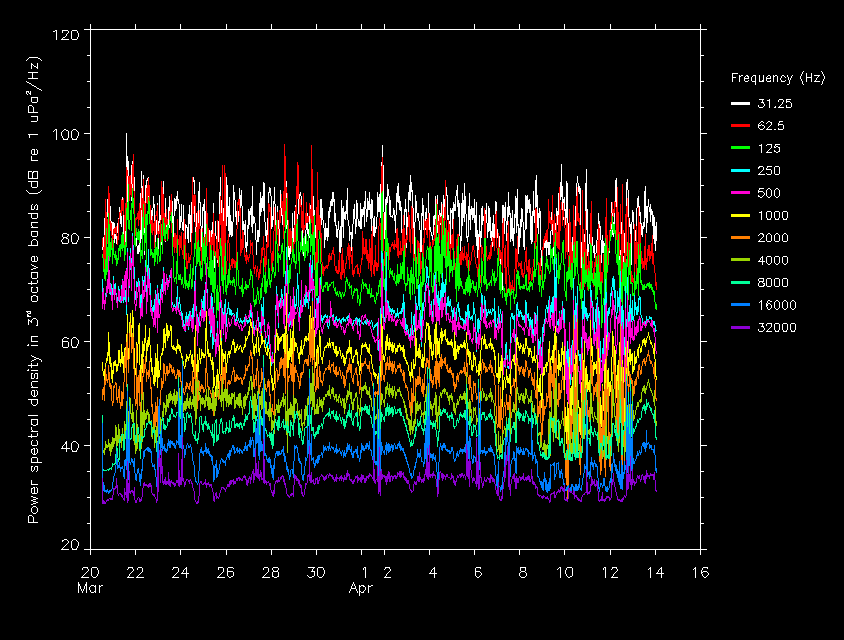The width and height of the screenshot is (844, 640).
Task: Click the red 62.5 Hz legend line
Action: pyautogui.click(x=740, y=126)
